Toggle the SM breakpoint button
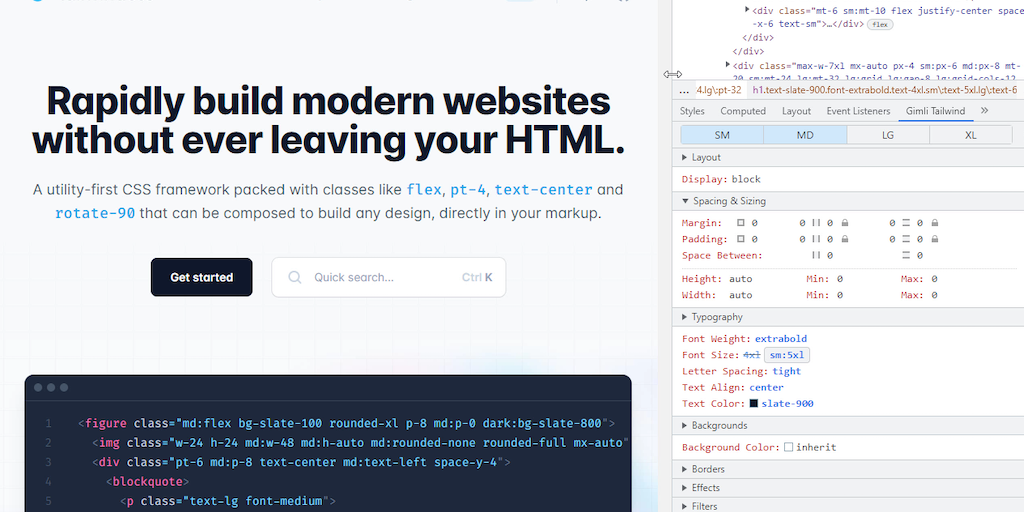Image resolution: width=1024 pixels, height=512 pixels. [x=722, y=135]
